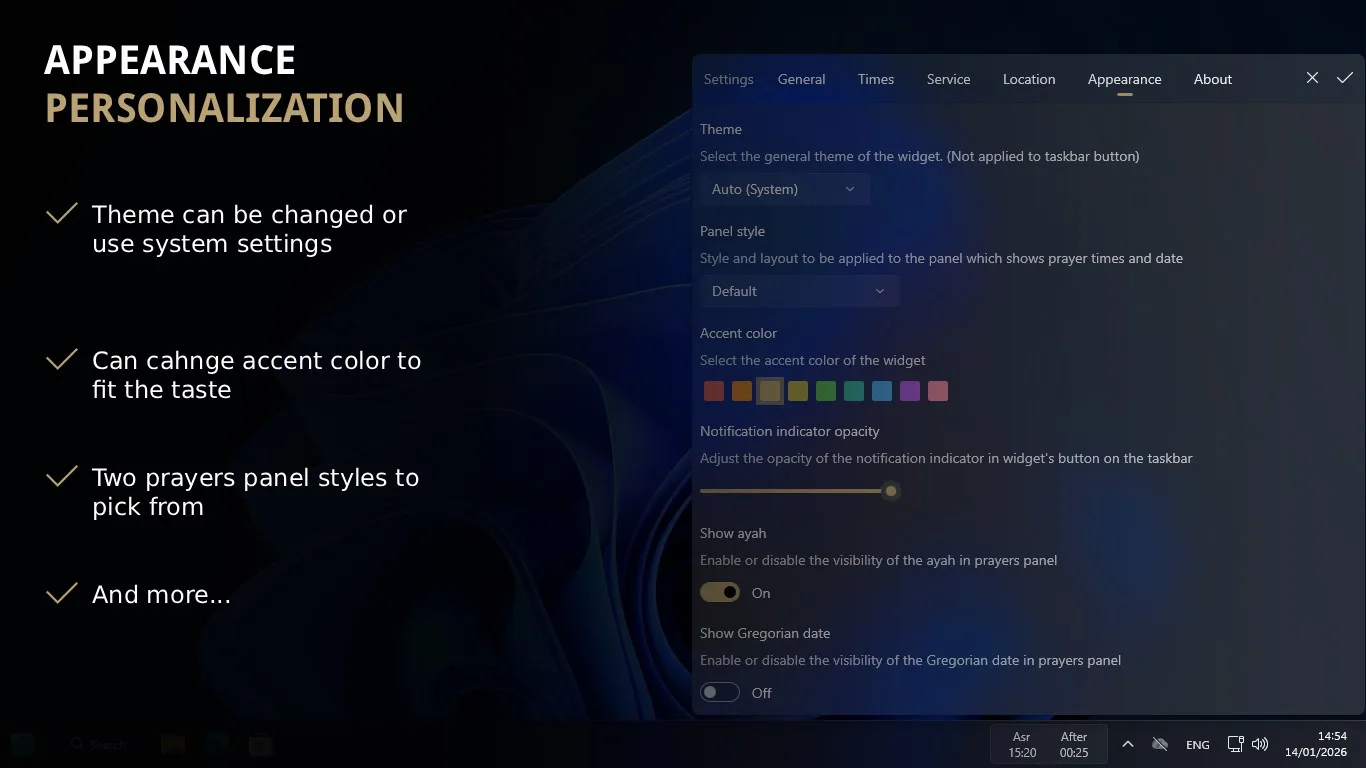Click the volume speaker tray icon
The height and width of the screenshot is (768, 1366).
pos(1260,744)
